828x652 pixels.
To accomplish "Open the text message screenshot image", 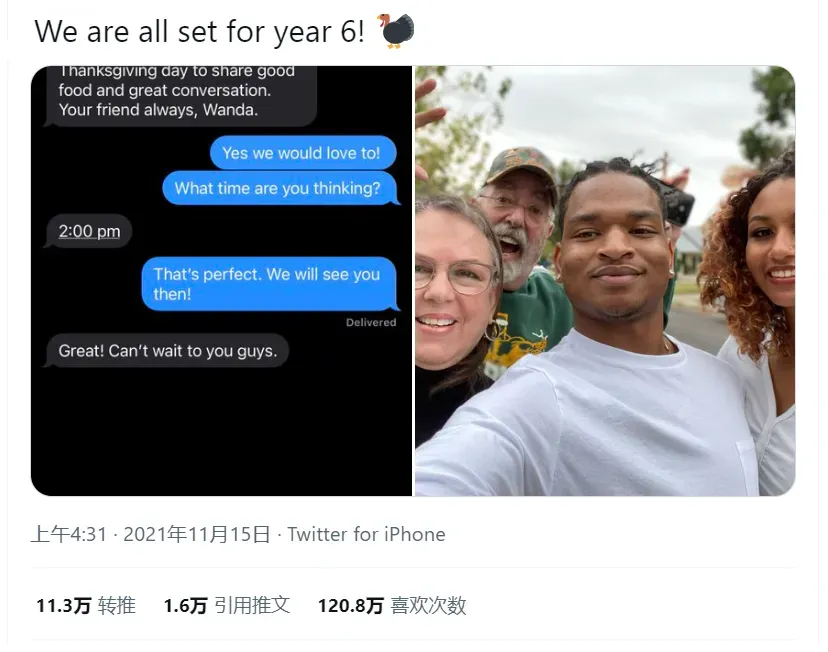I will (221, 280).
